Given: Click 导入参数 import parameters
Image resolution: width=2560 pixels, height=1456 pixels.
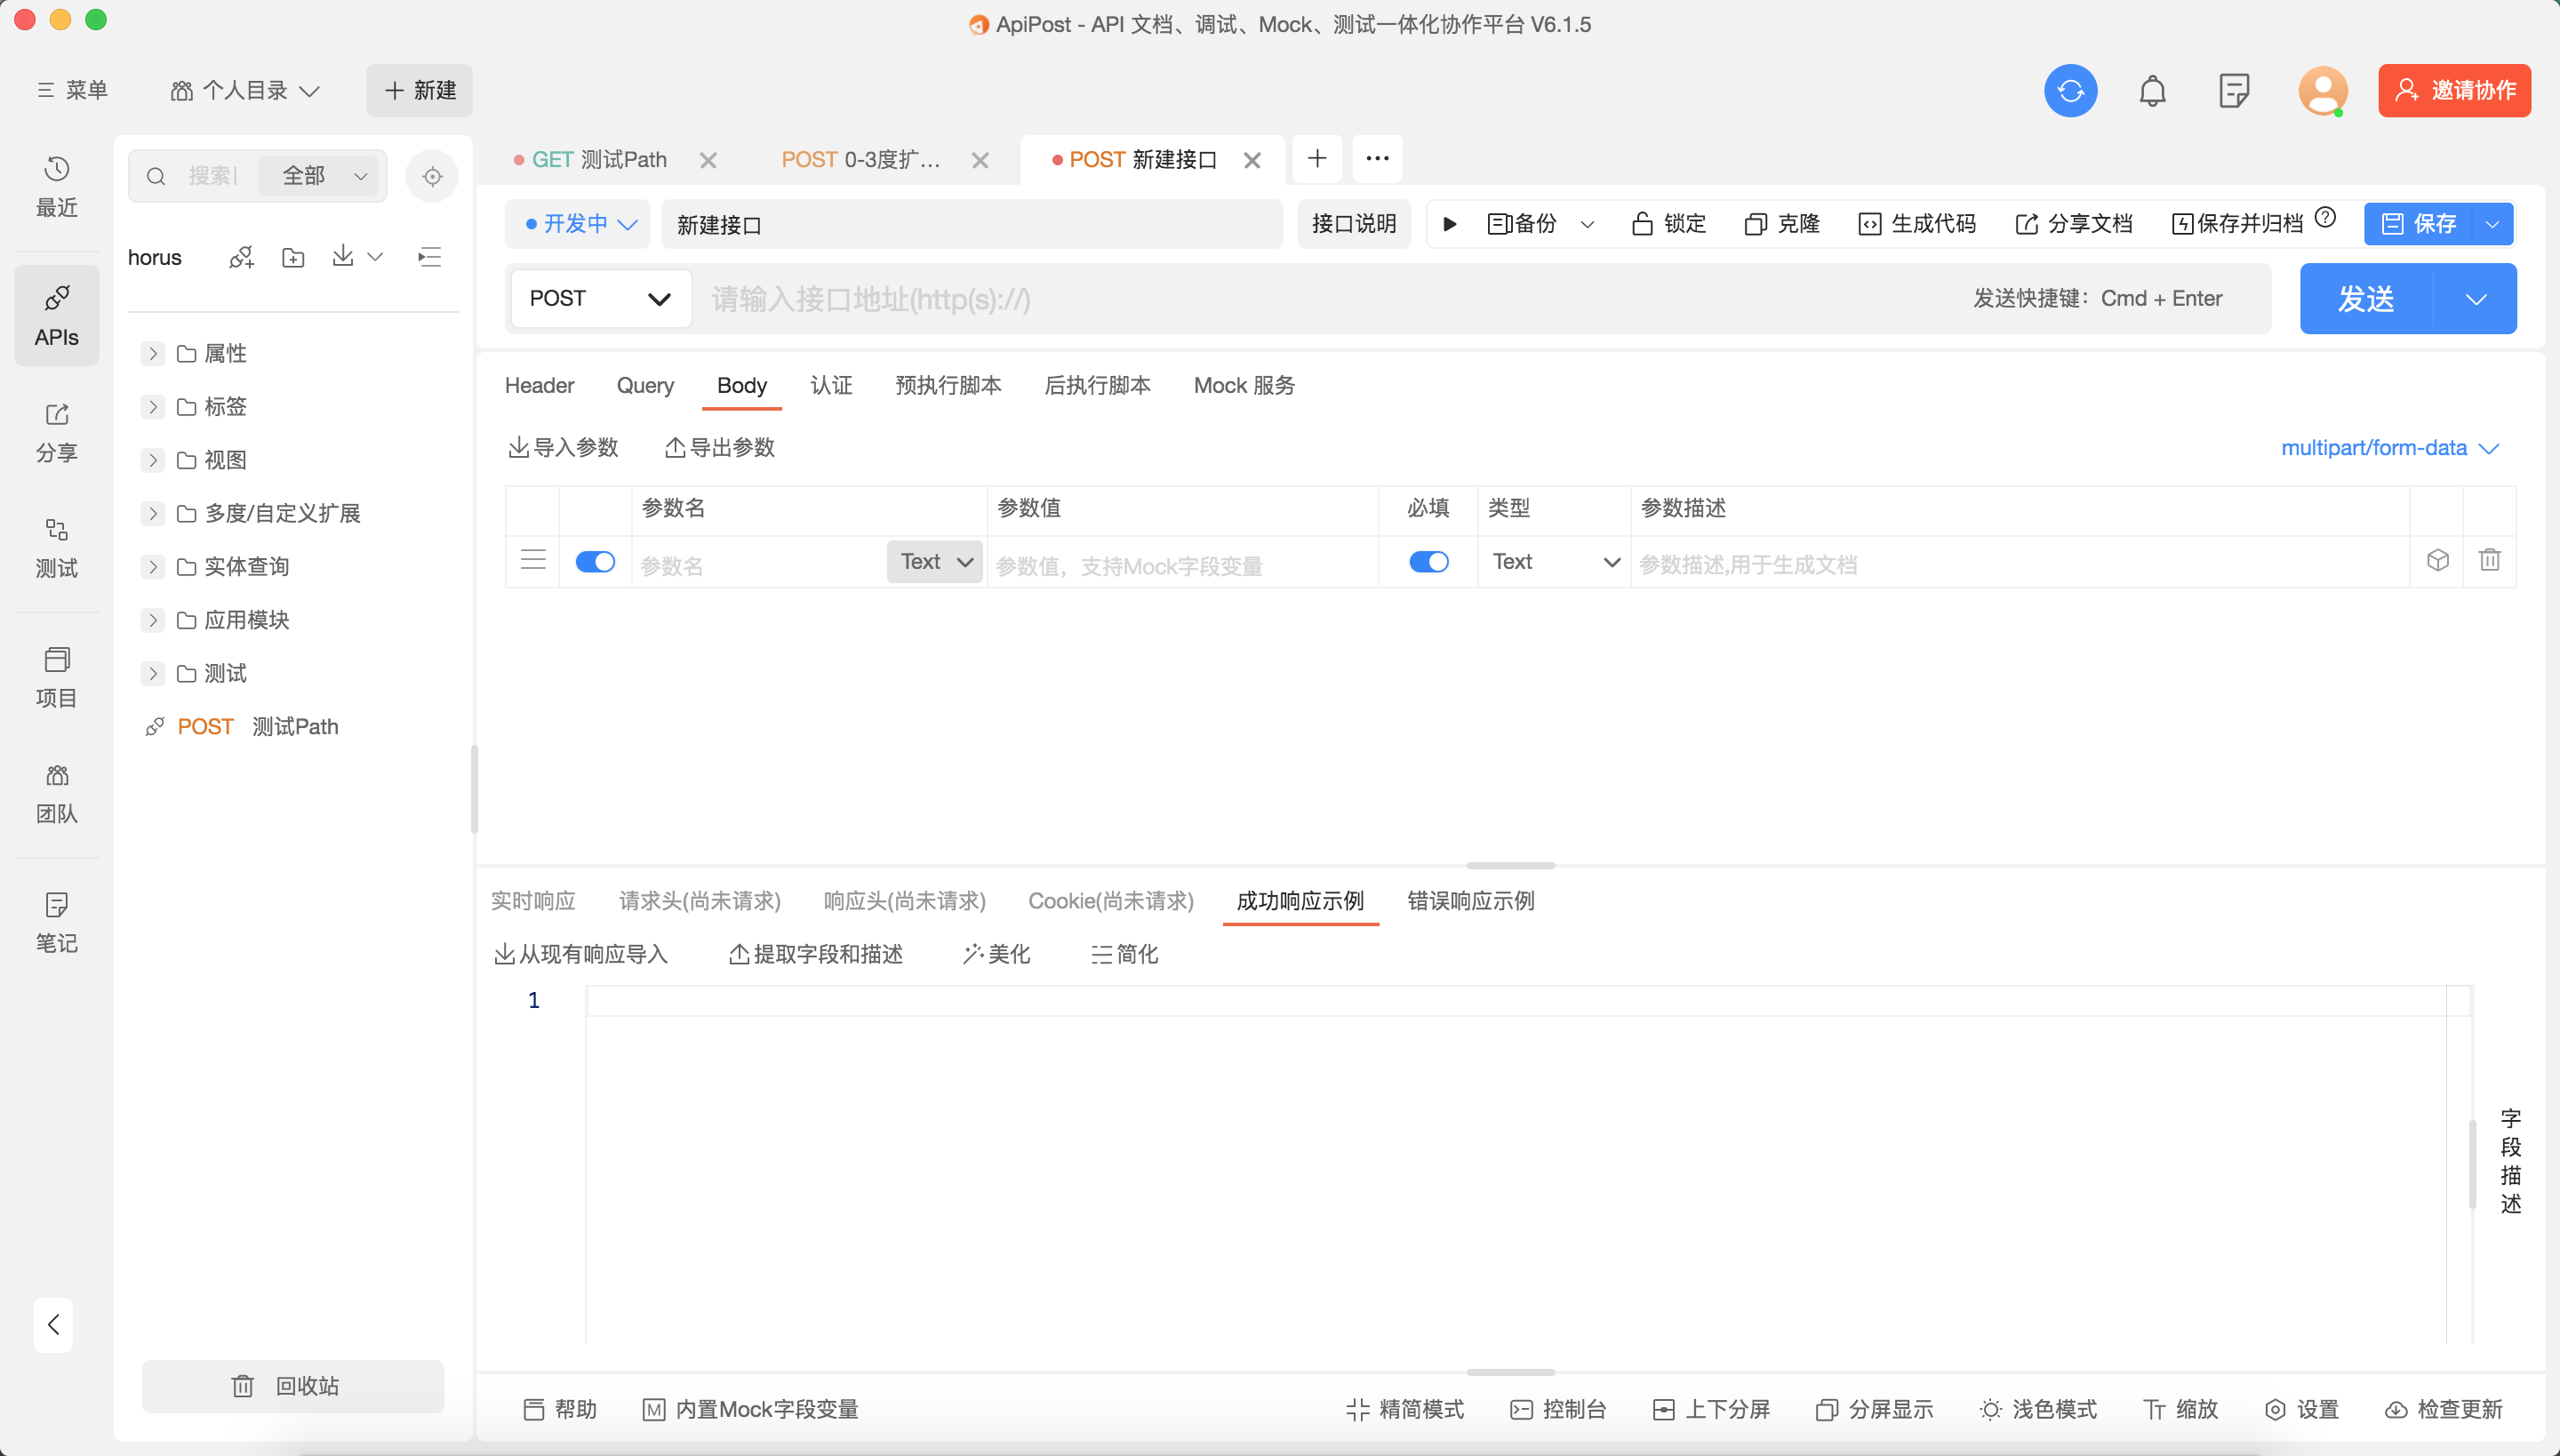Looking at the screenshot, I should (x=564, y=447).
